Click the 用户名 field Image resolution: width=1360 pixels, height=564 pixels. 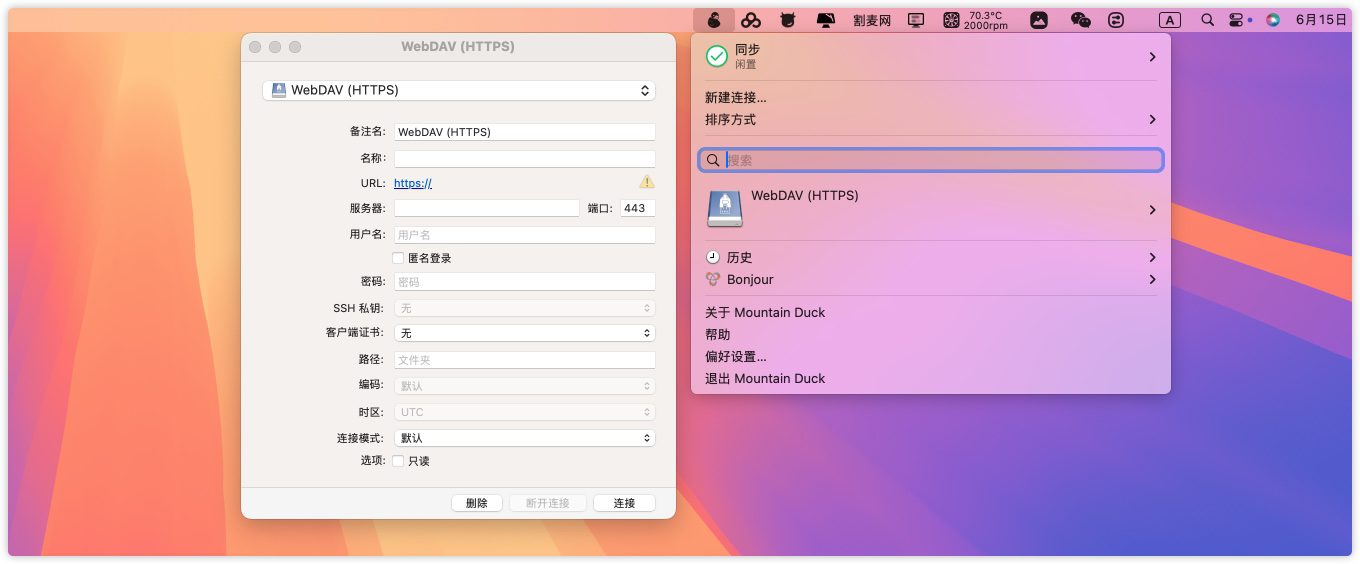coord(524,235)
